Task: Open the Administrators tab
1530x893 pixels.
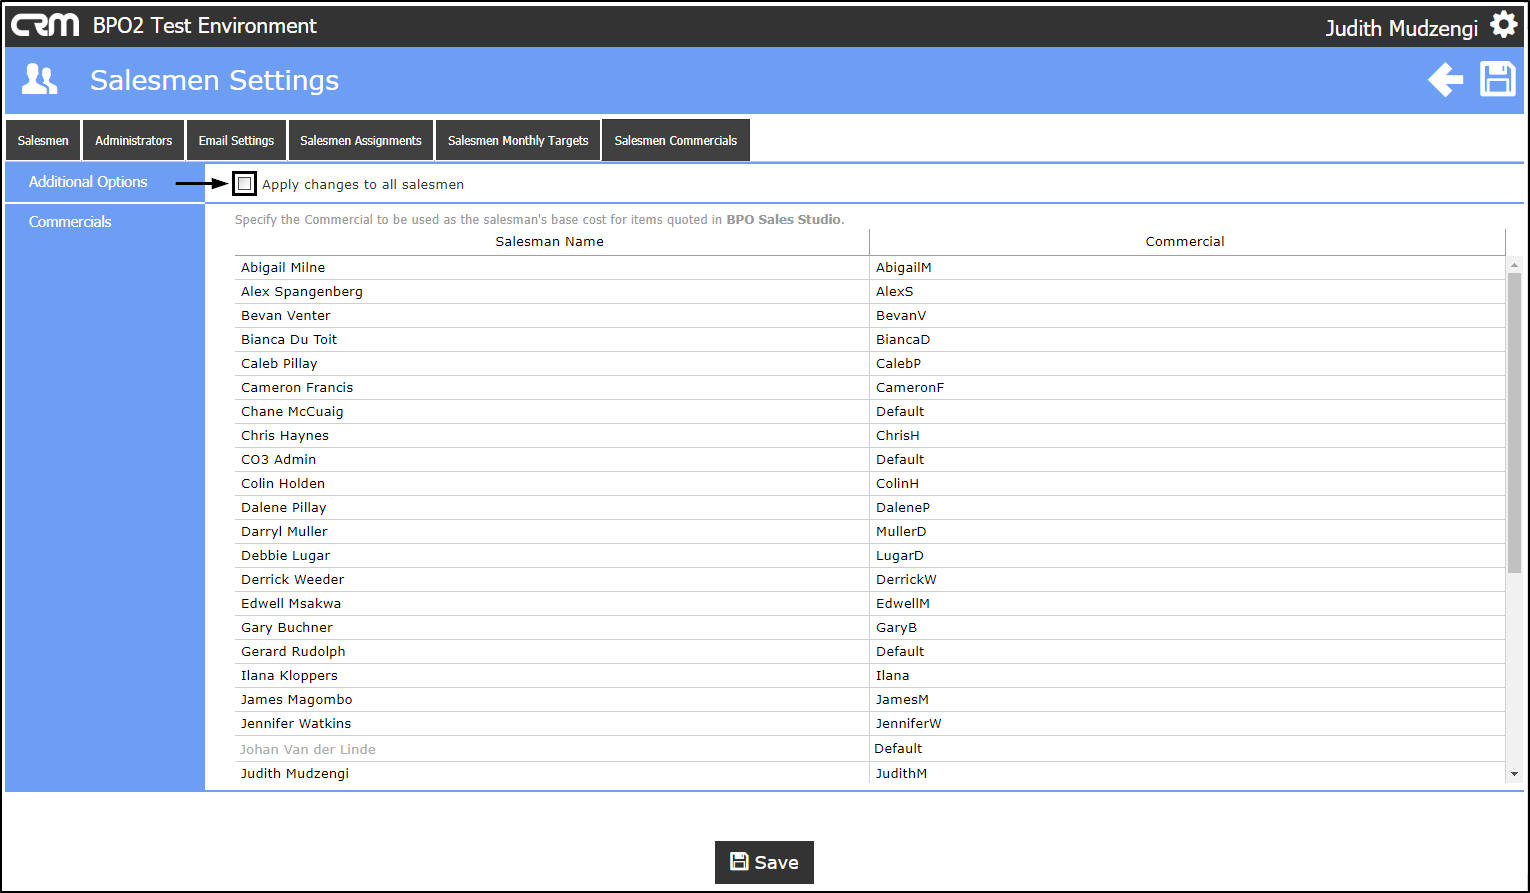Action: click(133, 140)
